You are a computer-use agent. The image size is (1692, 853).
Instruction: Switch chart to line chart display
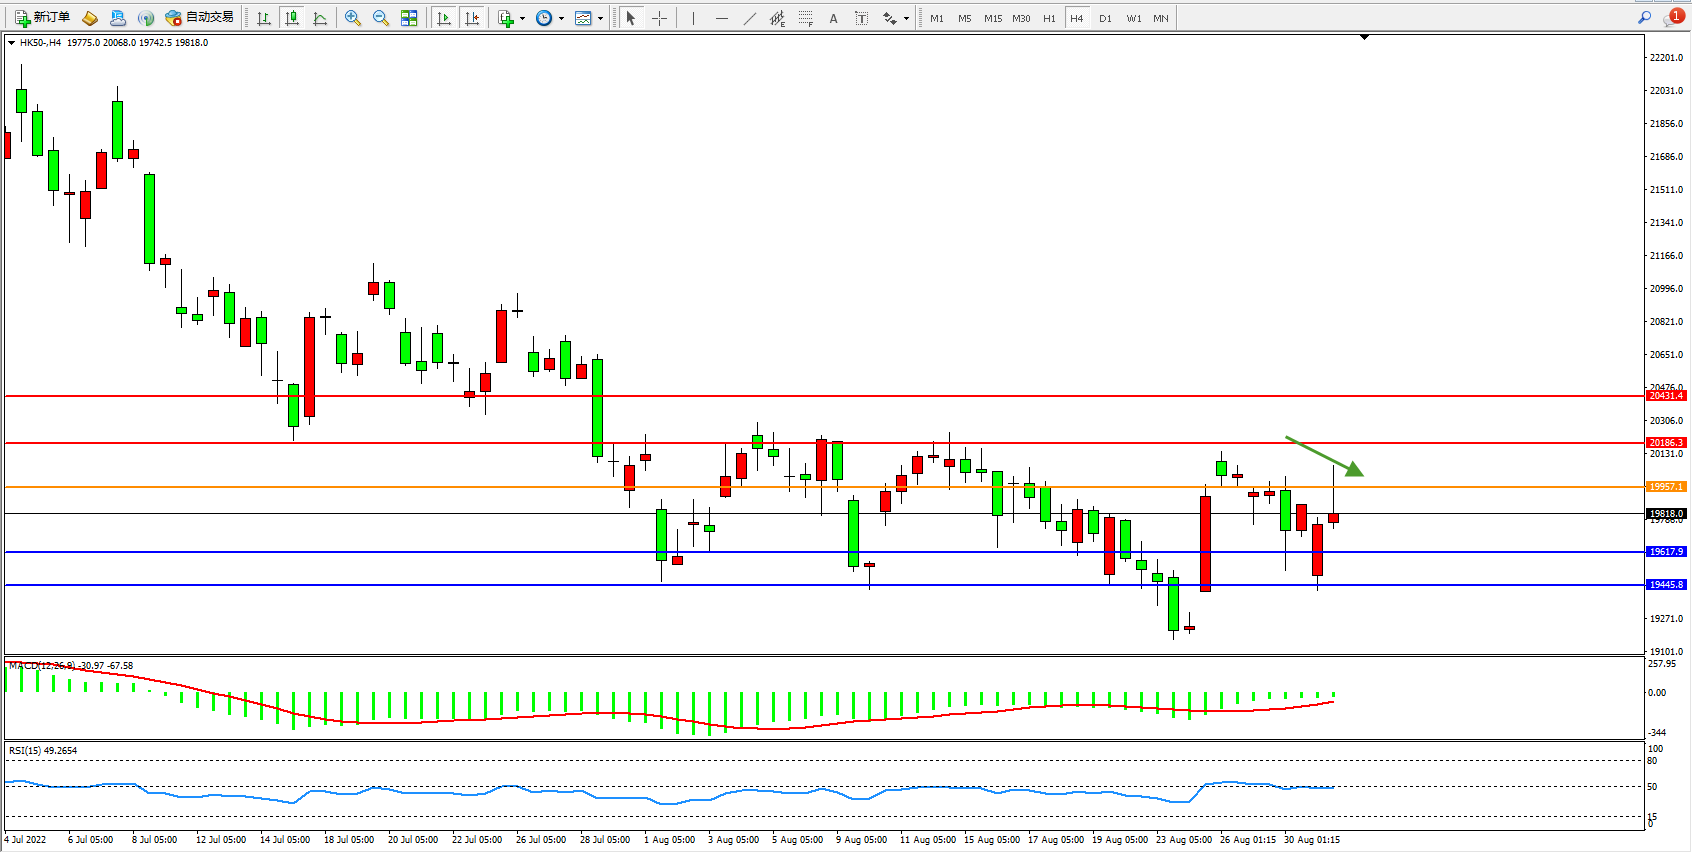pyautogui.click(x=320, y=18)
